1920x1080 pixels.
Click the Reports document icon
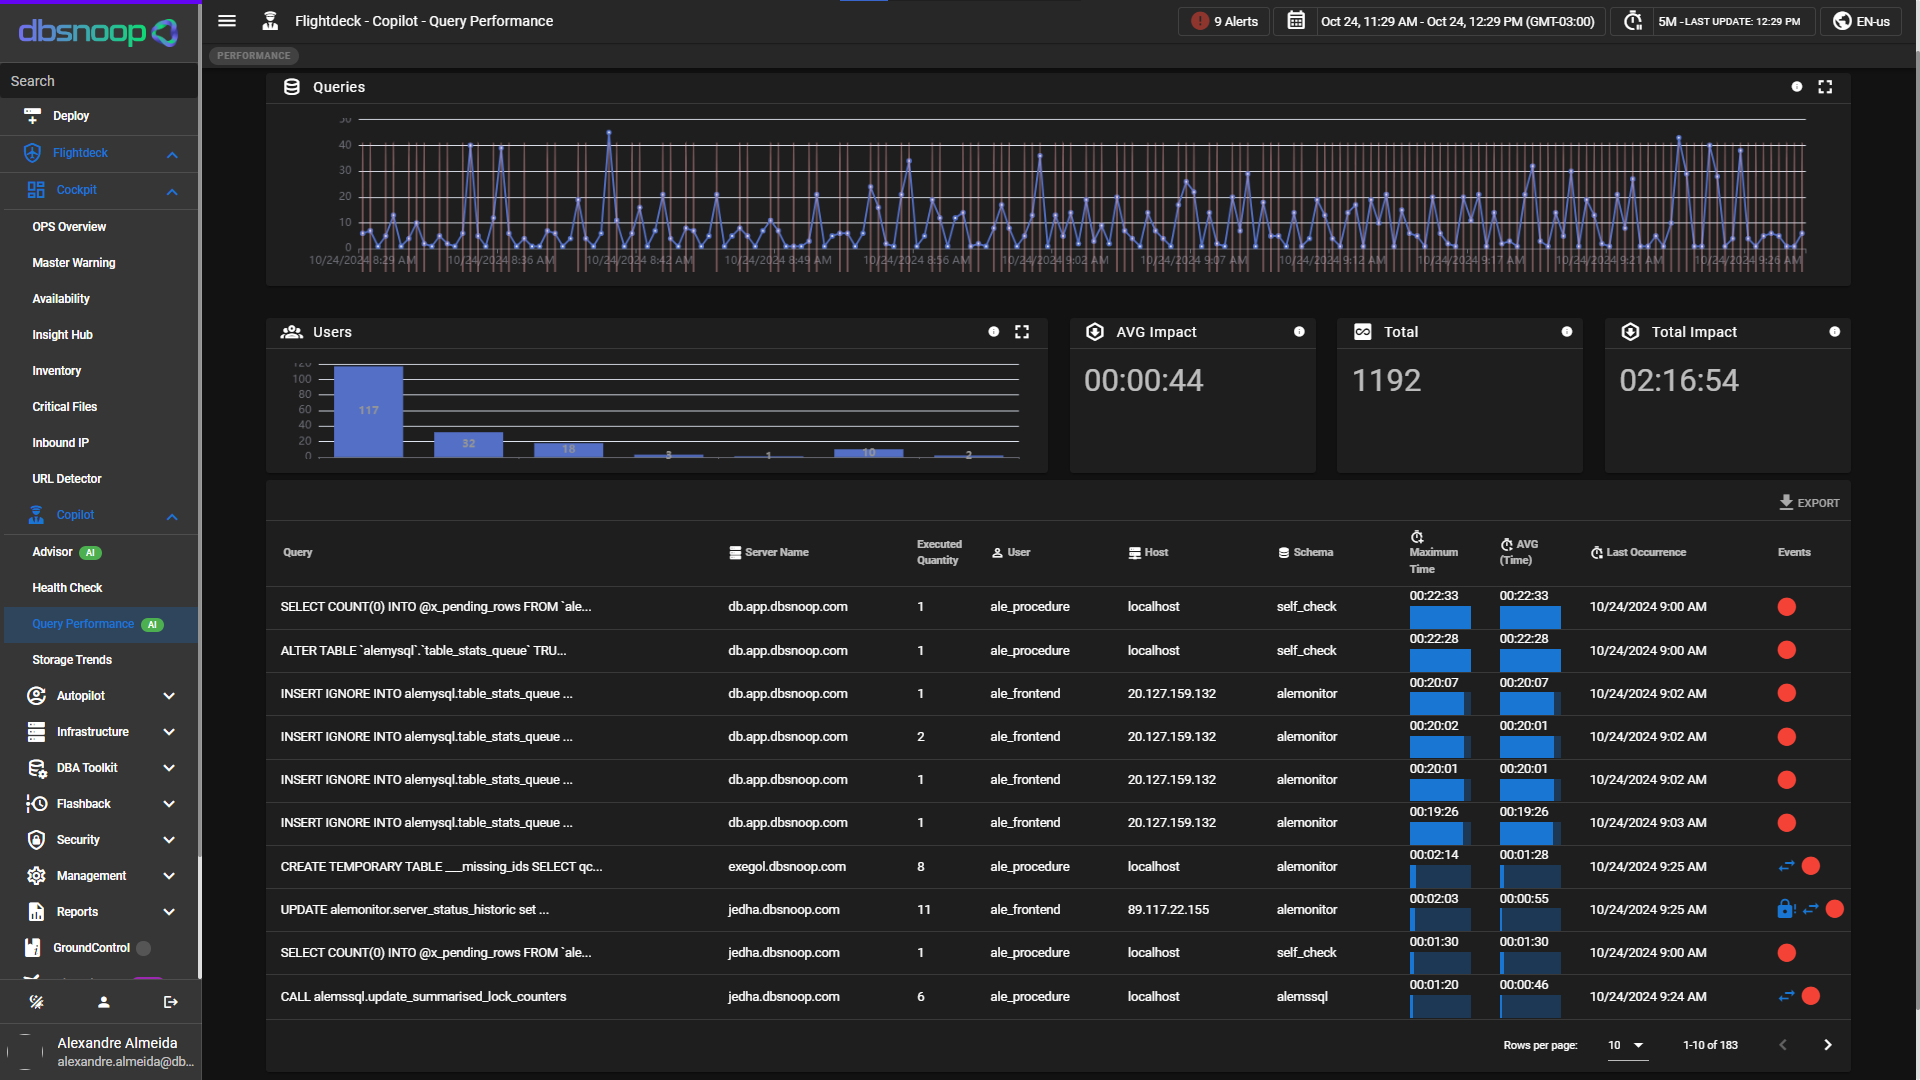pos(36,912)
